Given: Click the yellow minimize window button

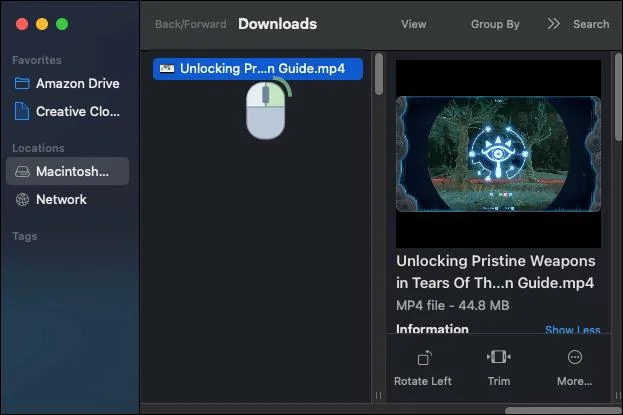Looking at the screenshot, I should (x=42, y=24).
